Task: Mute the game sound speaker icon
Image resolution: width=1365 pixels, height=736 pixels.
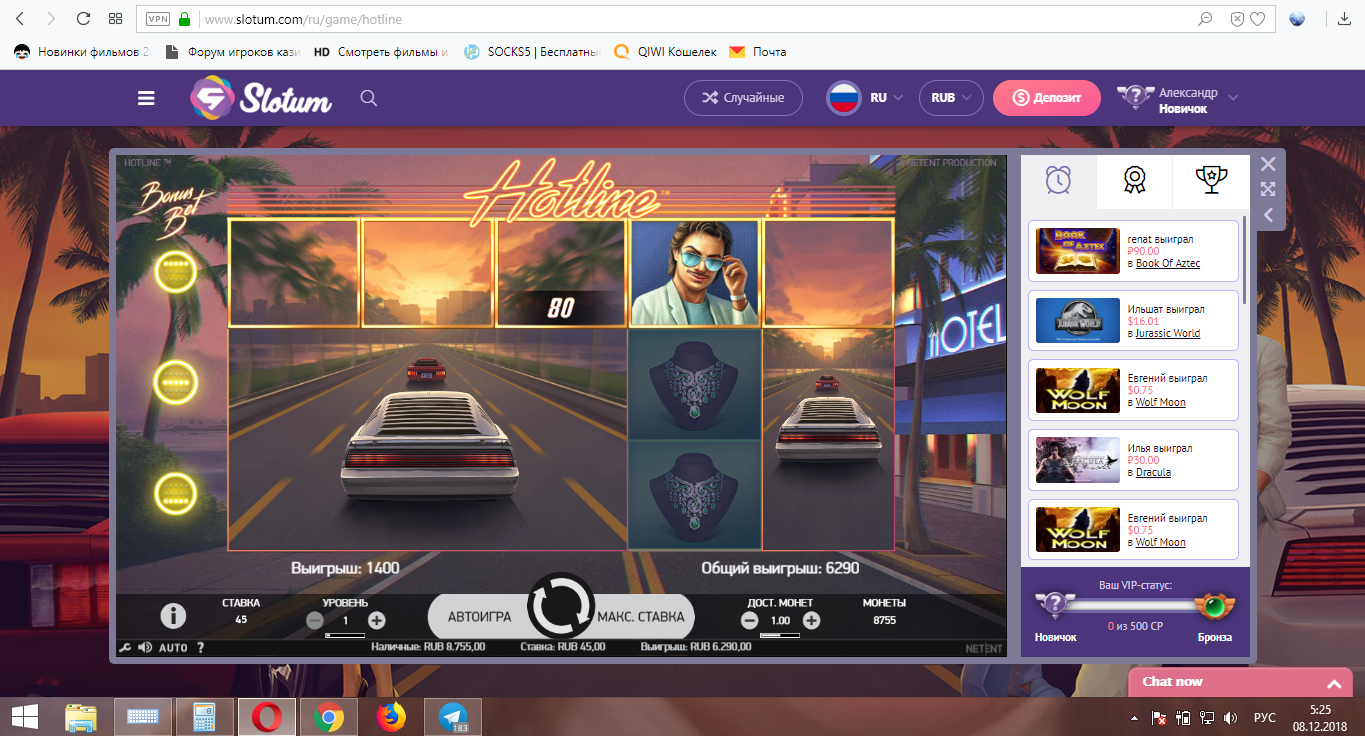Action: click(145, 648)
